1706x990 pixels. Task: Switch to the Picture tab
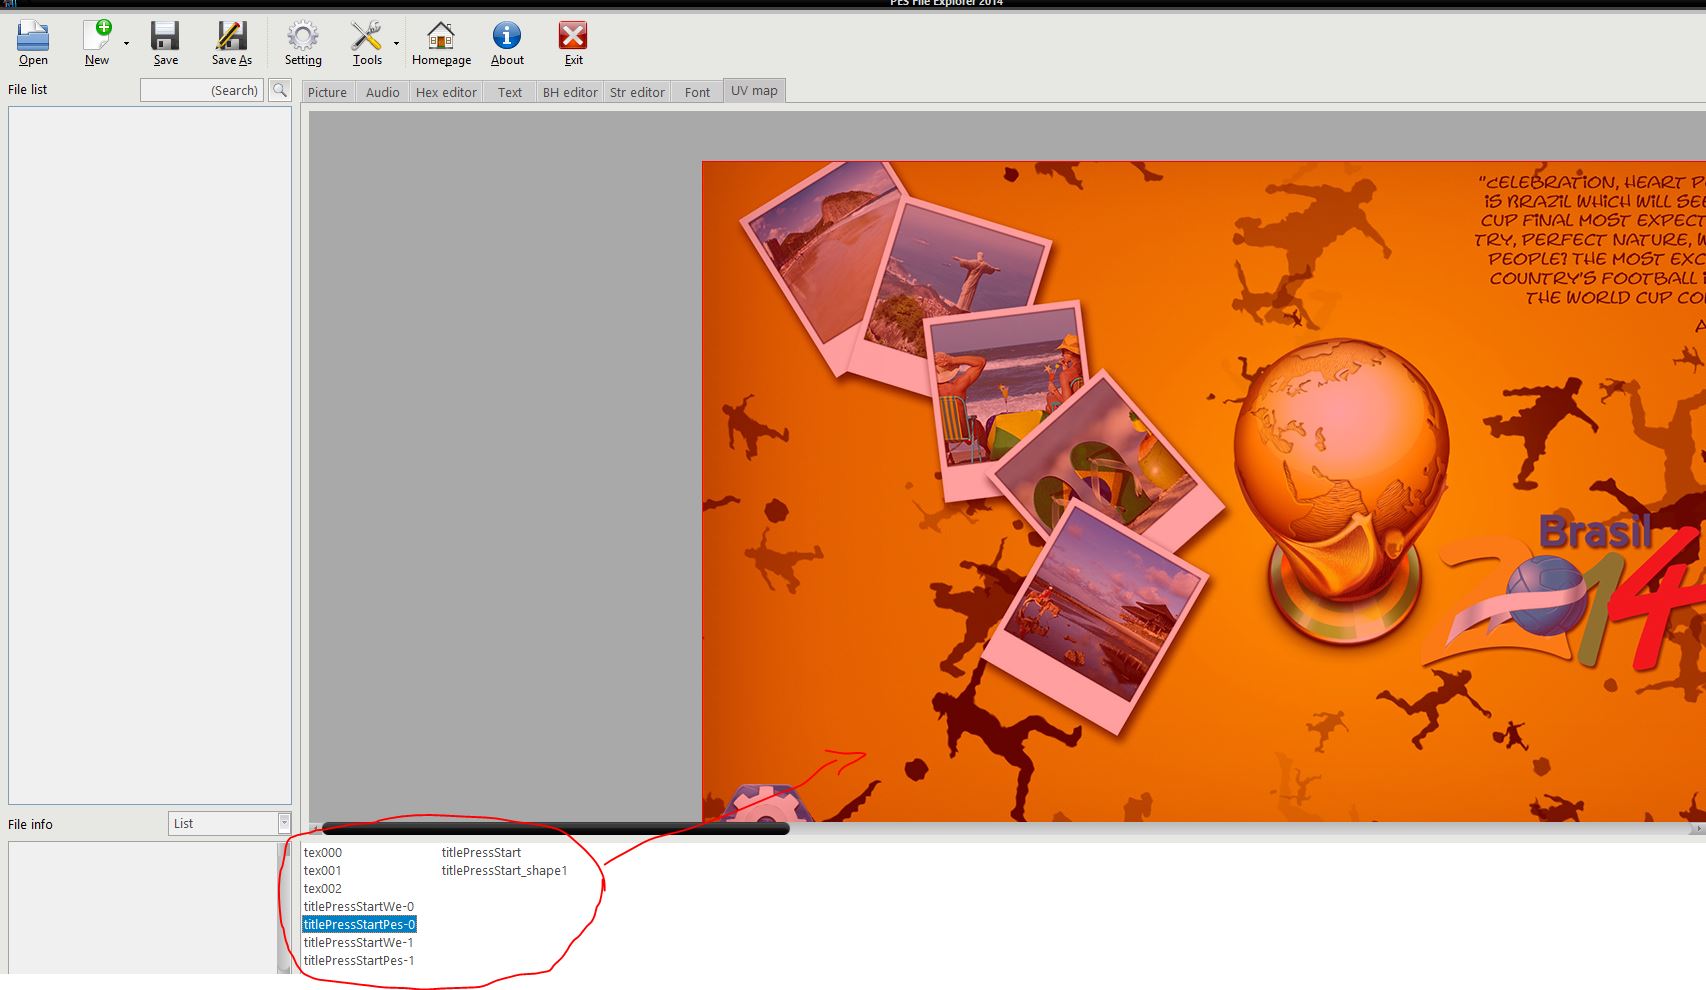coord(327,92)
